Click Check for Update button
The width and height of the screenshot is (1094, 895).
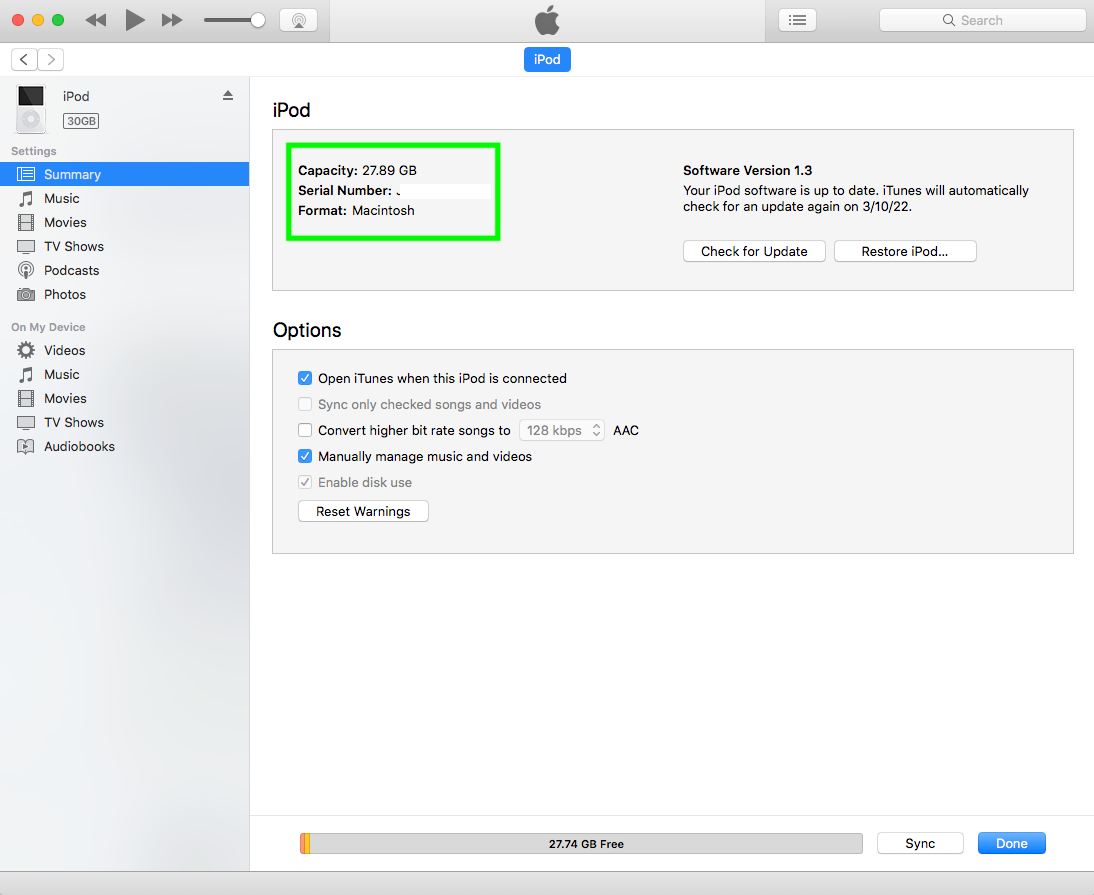point(754,251)
